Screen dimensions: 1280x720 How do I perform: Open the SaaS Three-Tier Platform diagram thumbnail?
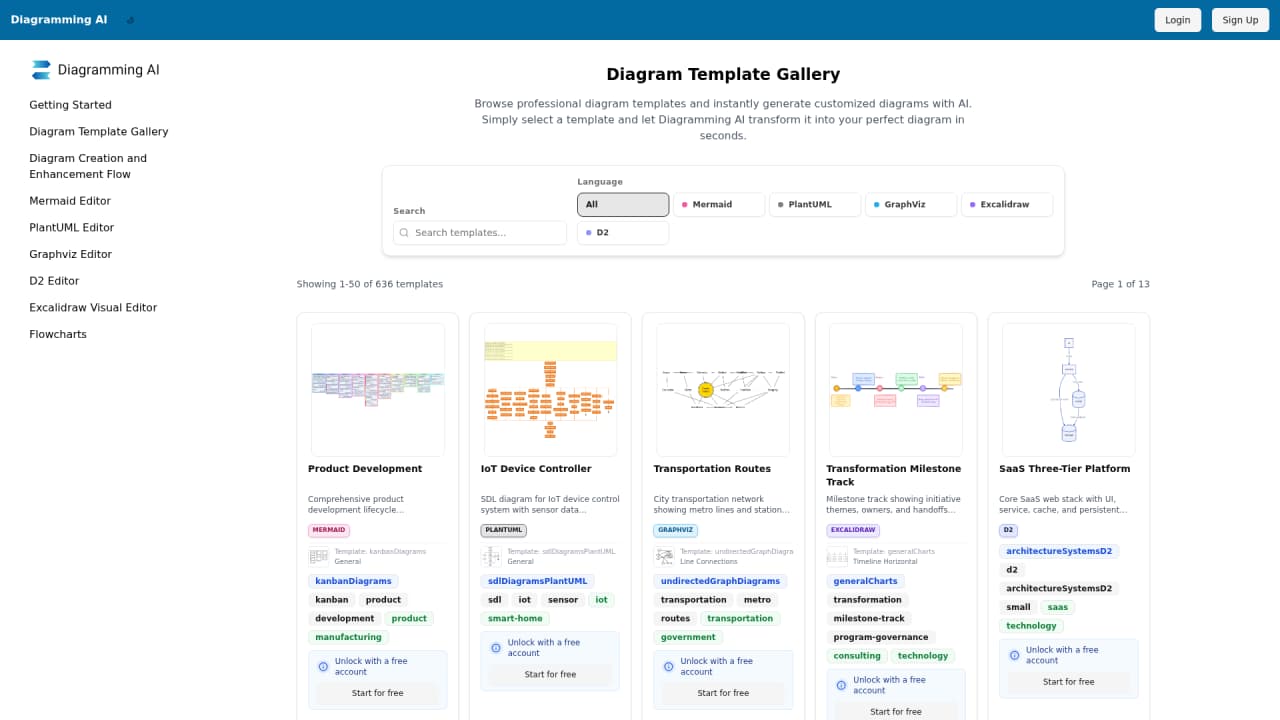pos(1069,390)
